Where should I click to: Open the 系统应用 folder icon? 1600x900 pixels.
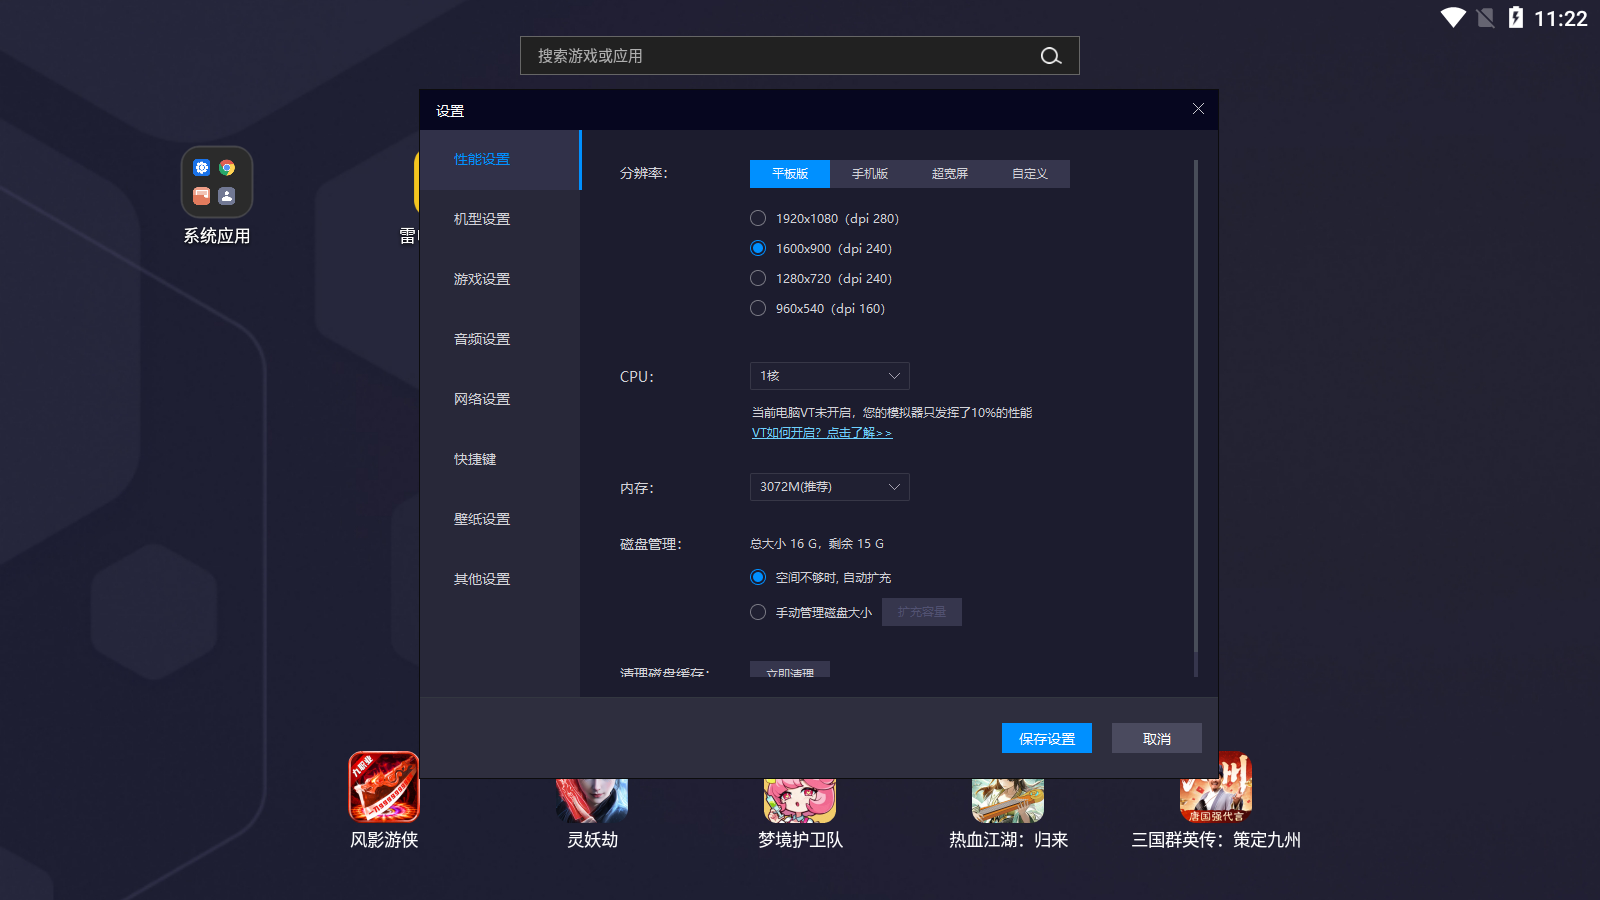217,182
